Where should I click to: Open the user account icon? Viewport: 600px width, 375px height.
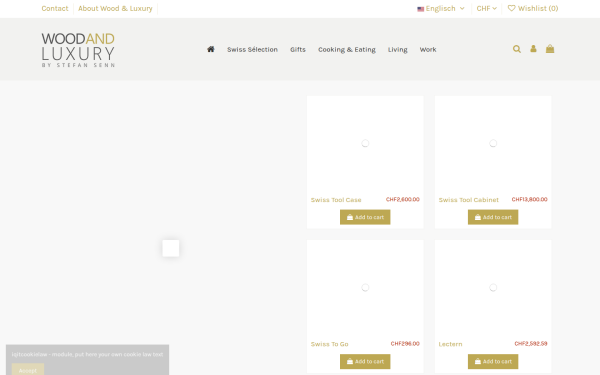click(533, 49)
